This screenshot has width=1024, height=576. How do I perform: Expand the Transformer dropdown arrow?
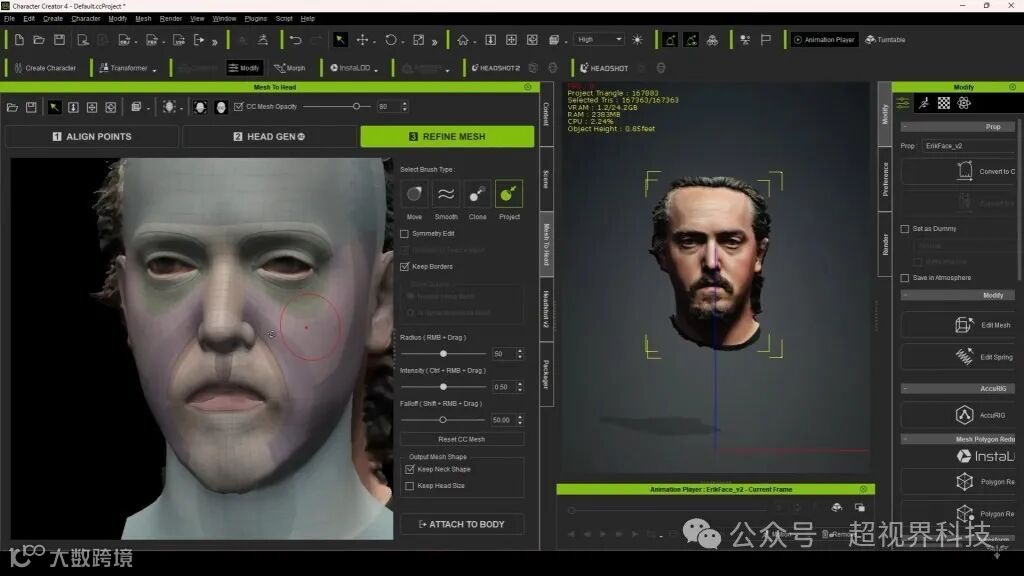coord(155,69)
